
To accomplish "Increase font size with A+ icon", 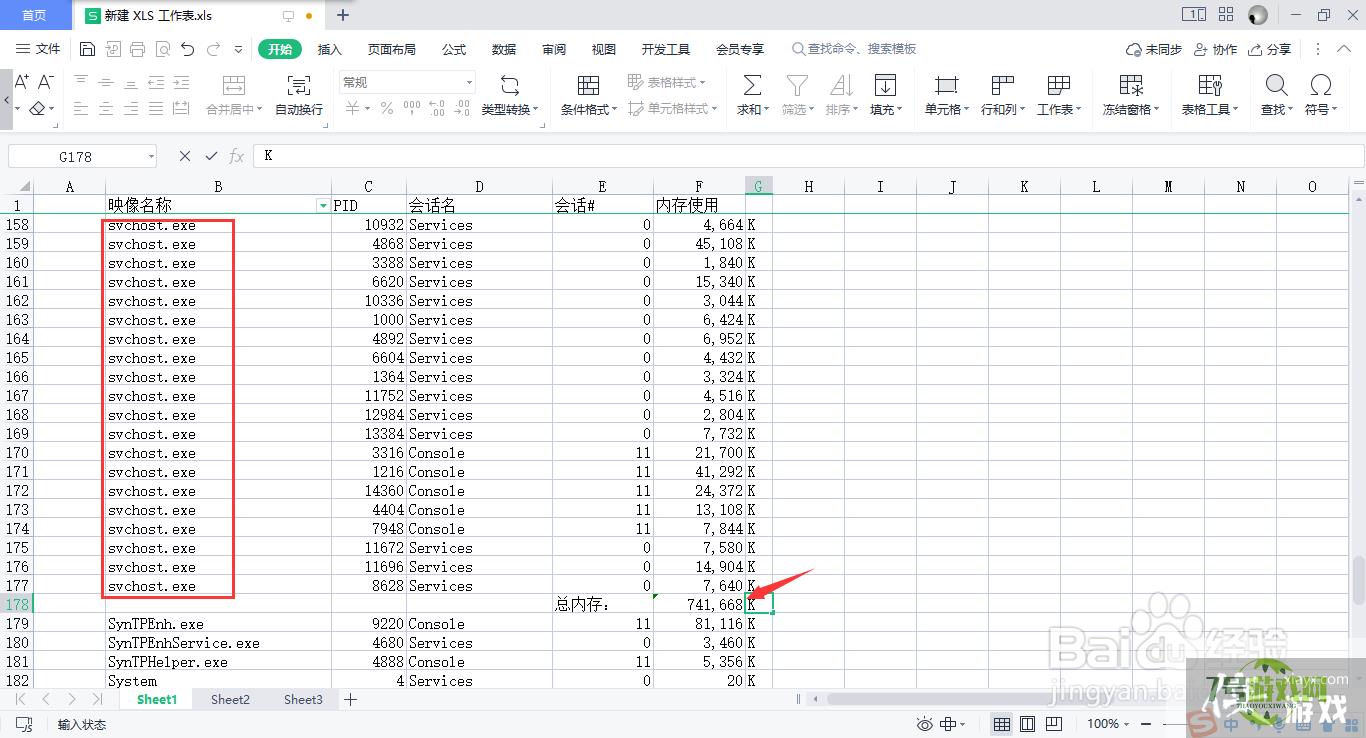I will (x=22, y=82).
